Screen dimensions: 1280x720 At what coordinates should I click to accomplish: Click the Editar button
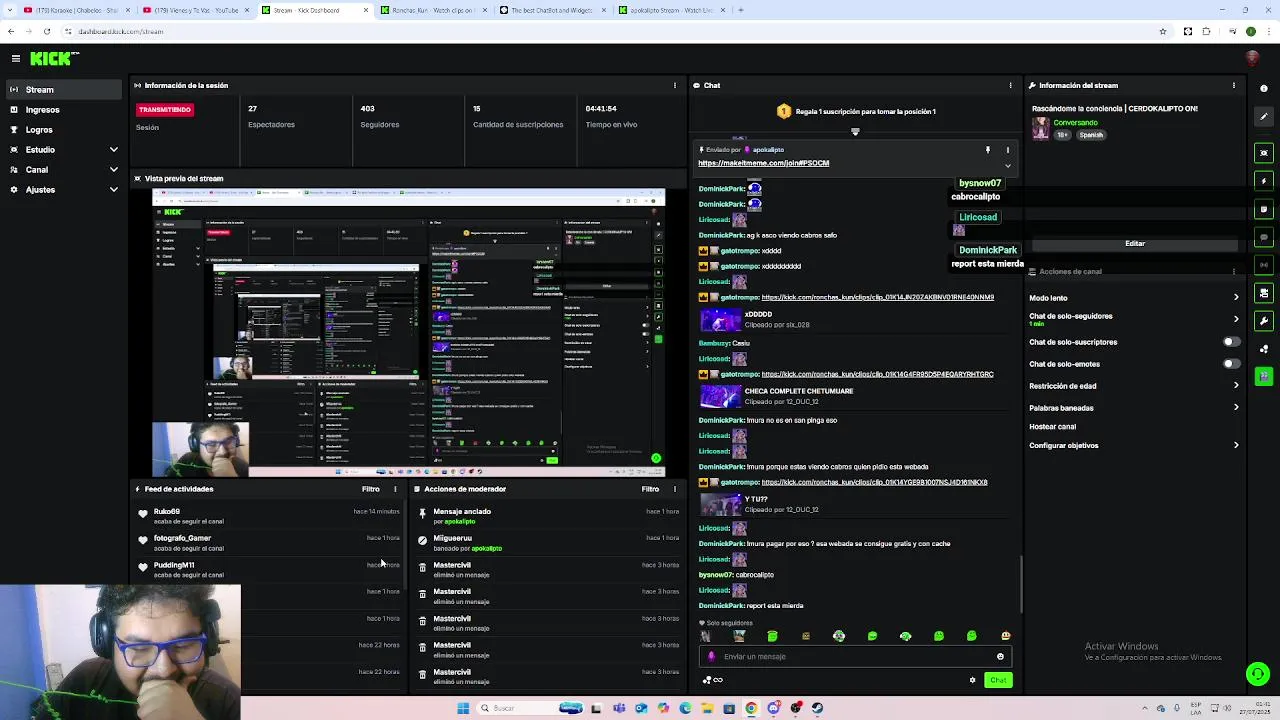tap(1135, 244)
